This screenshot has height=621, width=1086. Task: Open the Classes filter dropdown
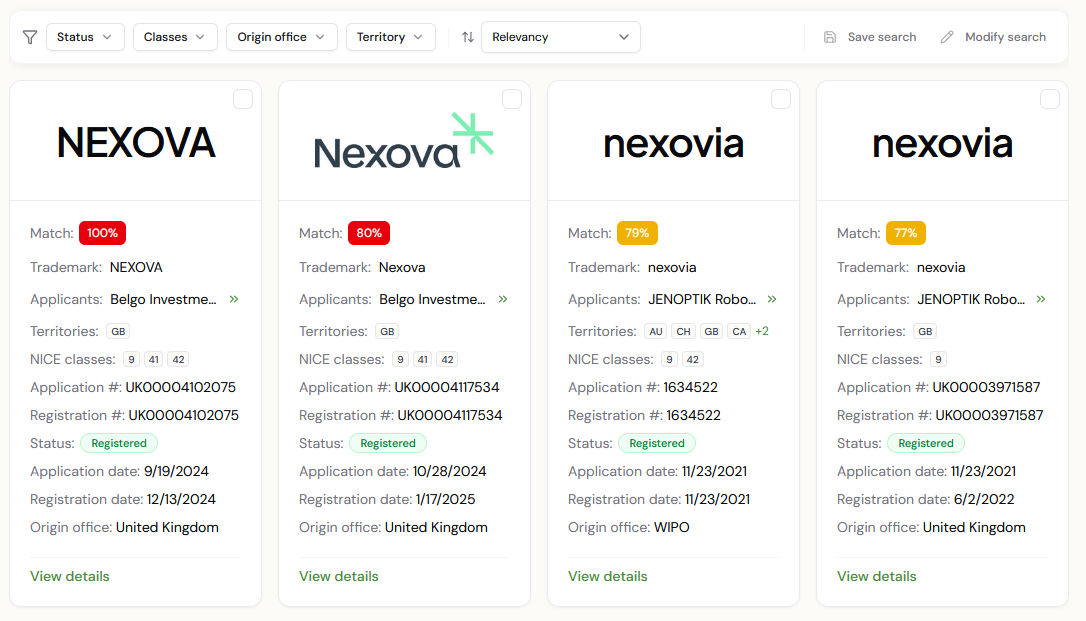click(176, 37)
